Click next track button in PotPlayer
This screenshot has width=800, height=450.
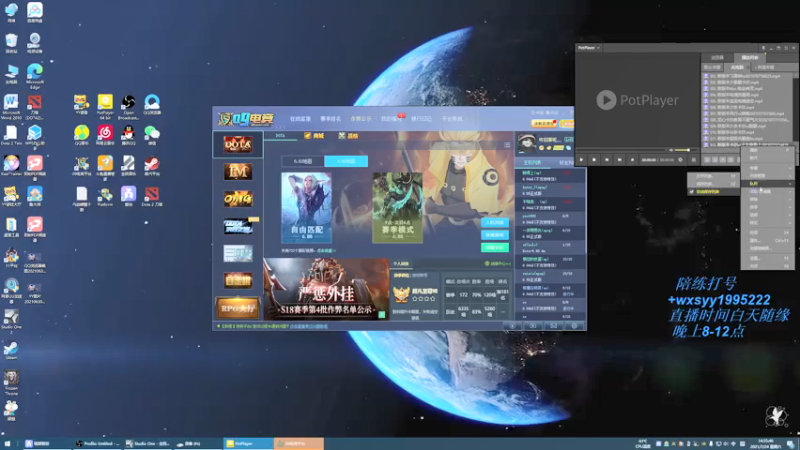pyautogui.click(x=619, y=160)
